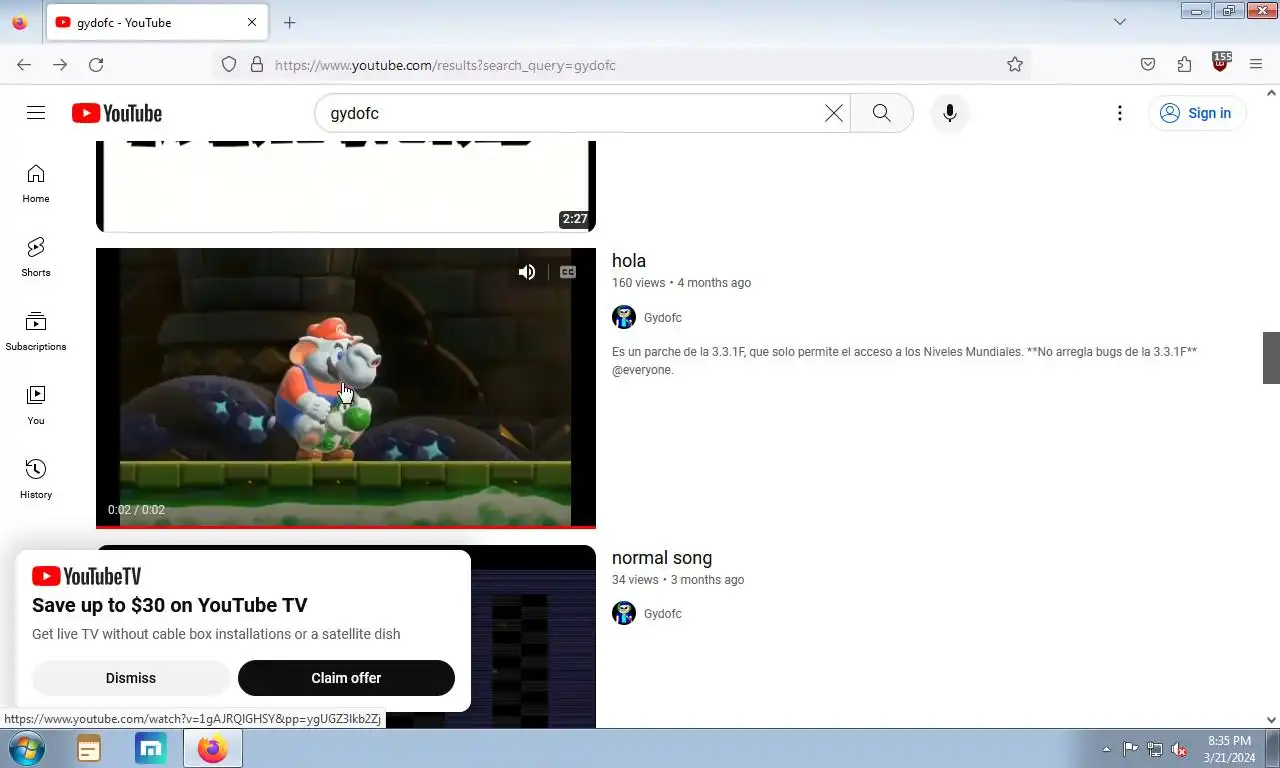The width and height of the screenshot is (1280, 768).
Task: Toggle captions on hola preview
Action: tap(568, 272)
